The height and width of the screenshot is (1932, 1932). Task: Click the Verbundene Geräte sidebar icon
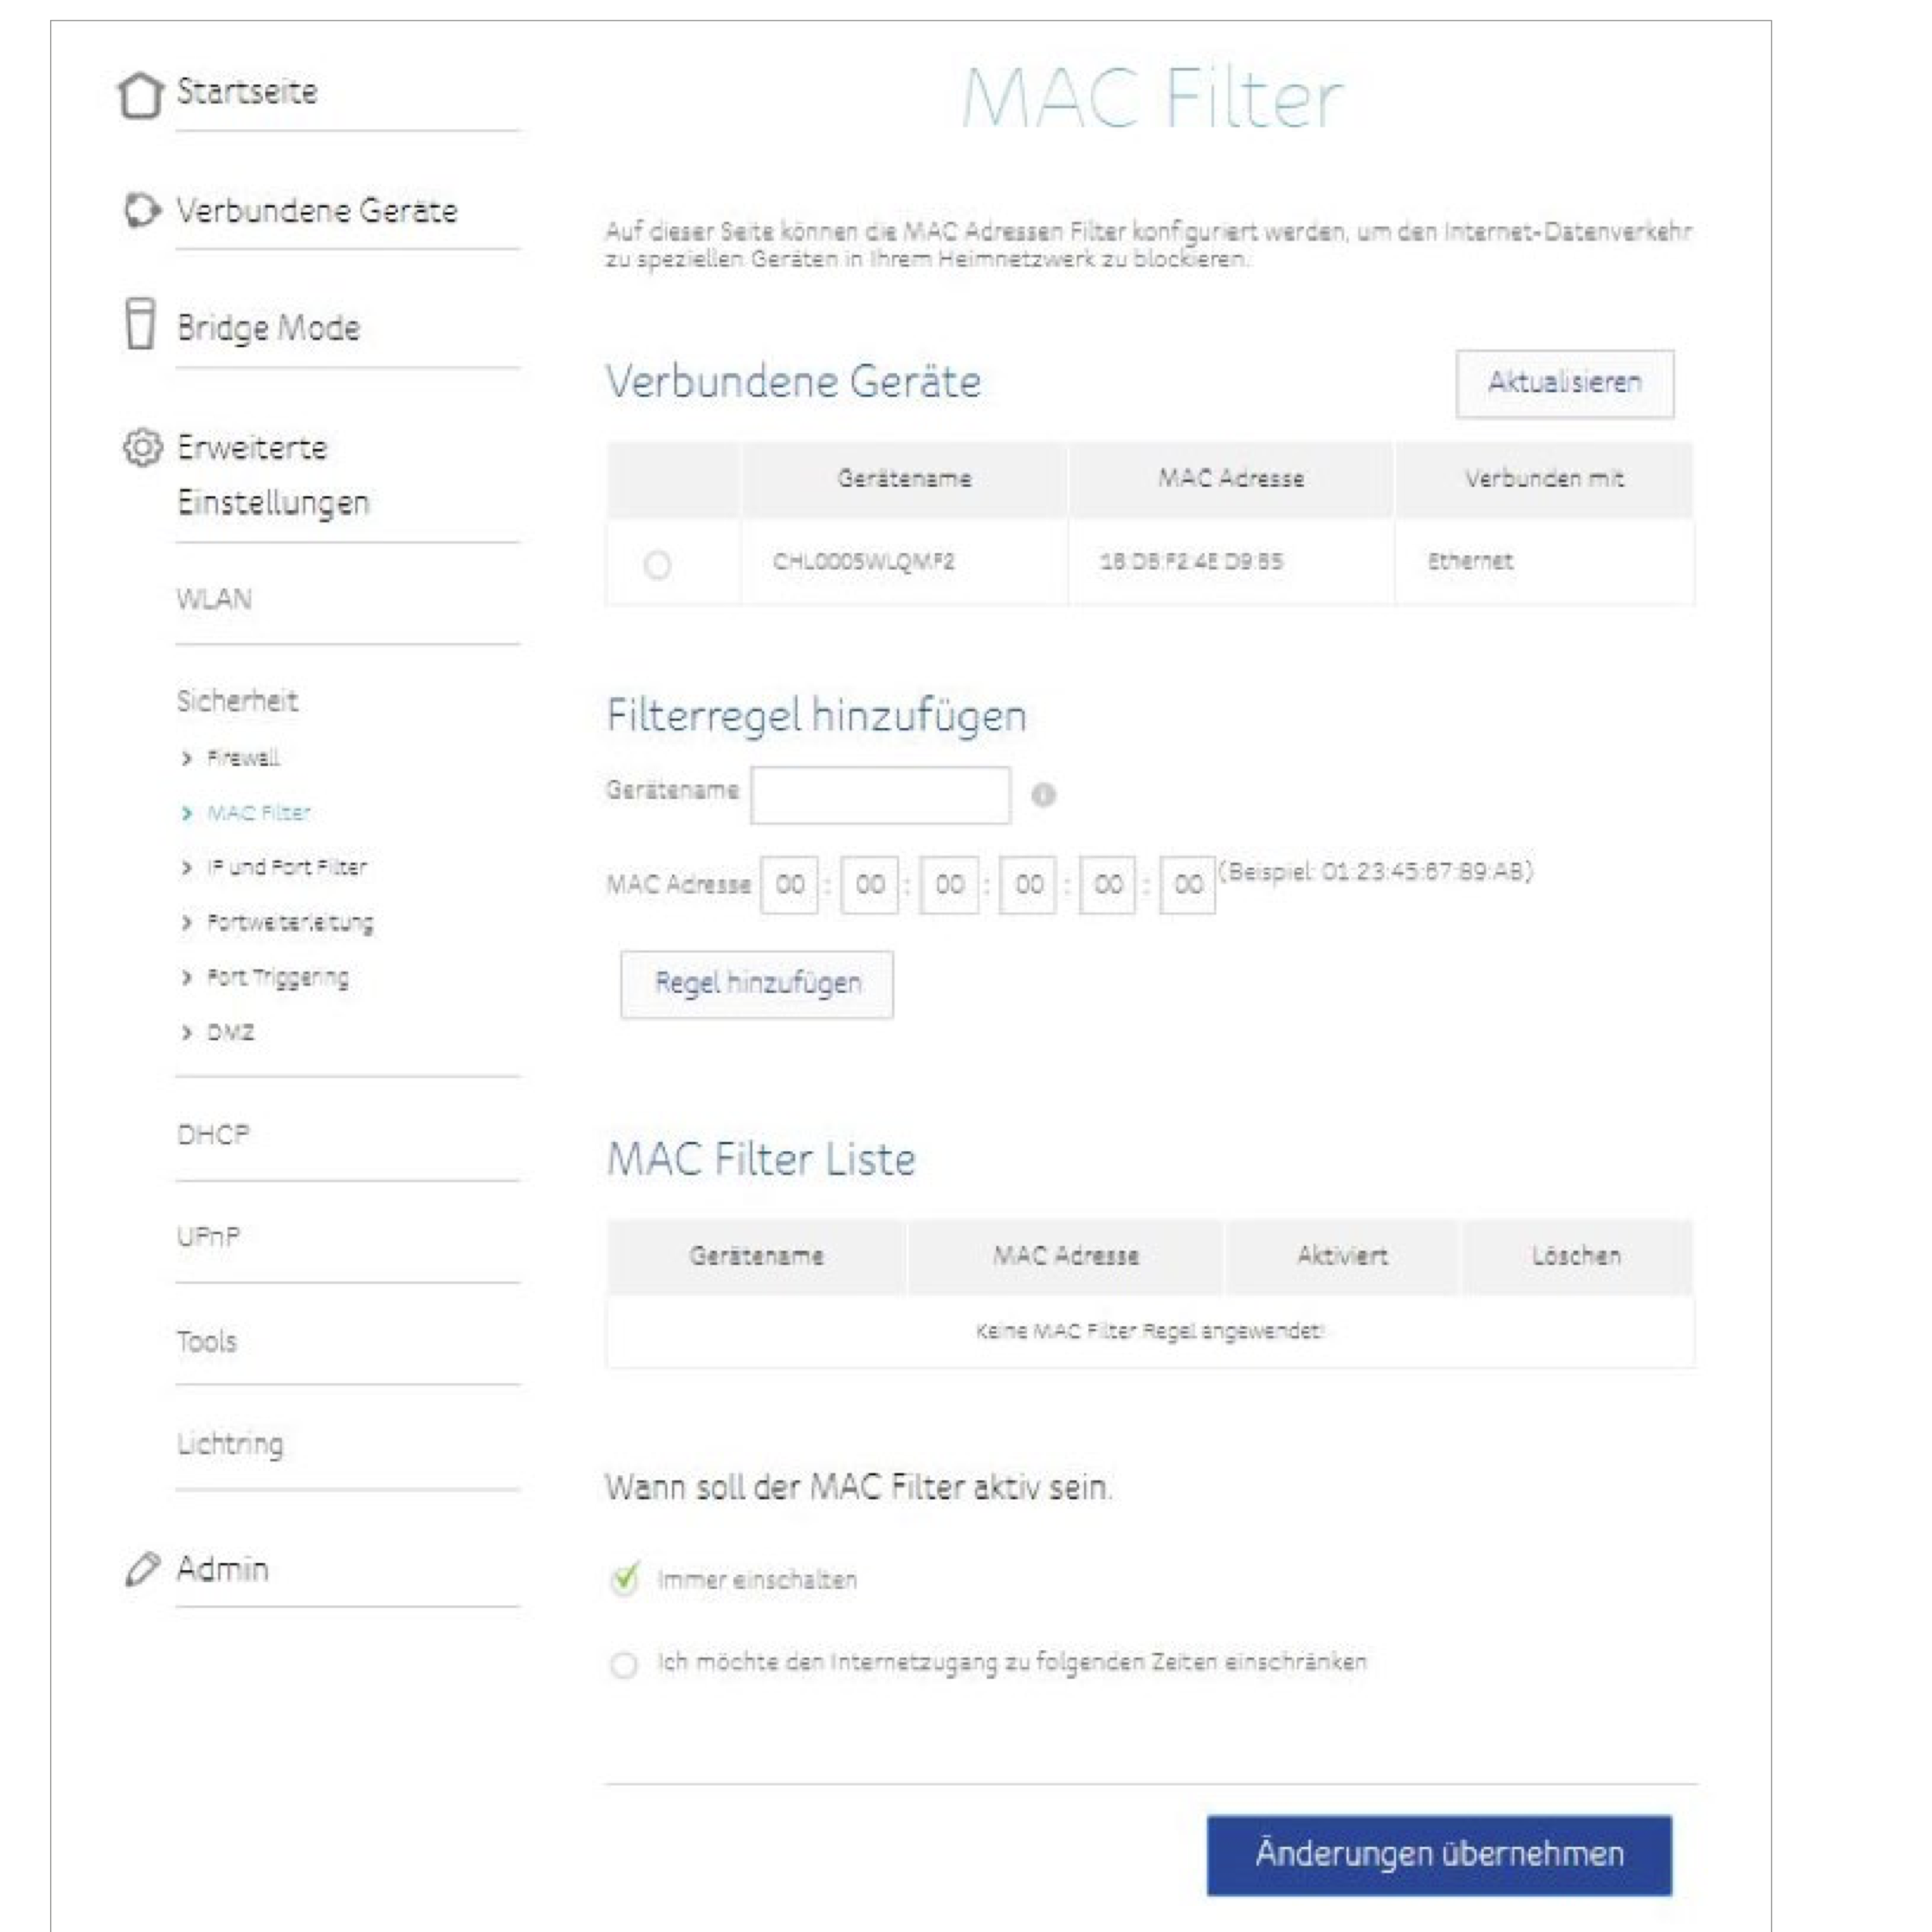[x=141, y=210]
